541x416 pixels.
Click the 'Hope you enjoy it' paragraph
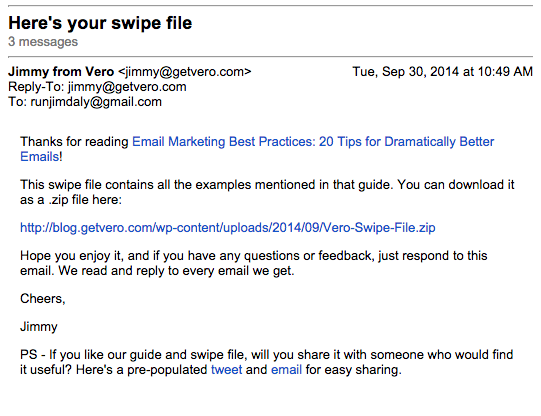tap(254, 263)
